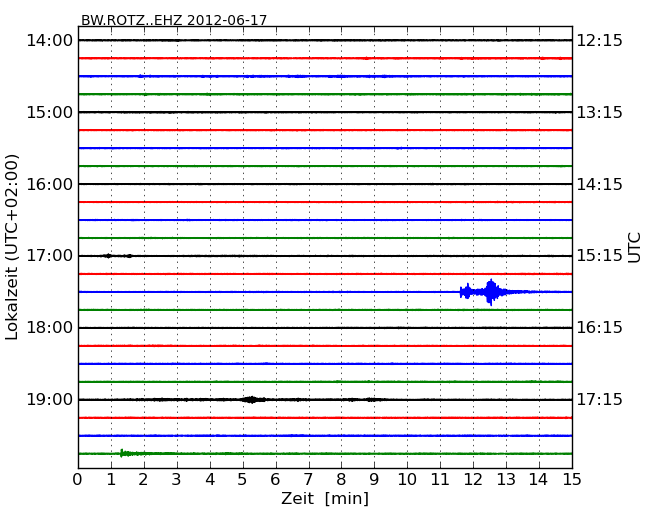Click the Zeit [min] axis label
This screenshot has width=650, height=520.
pos(325,498)
